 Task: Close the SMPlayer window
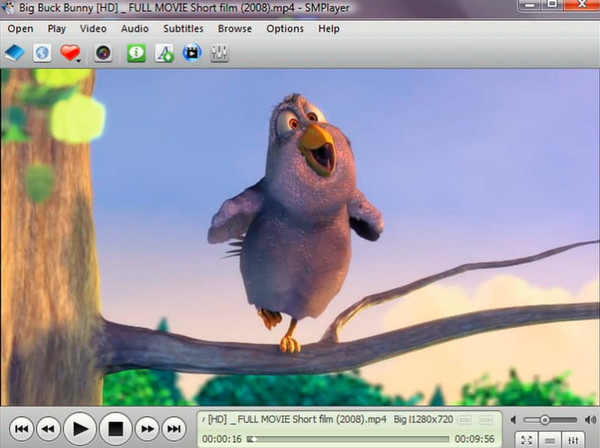tap(582, 5)
